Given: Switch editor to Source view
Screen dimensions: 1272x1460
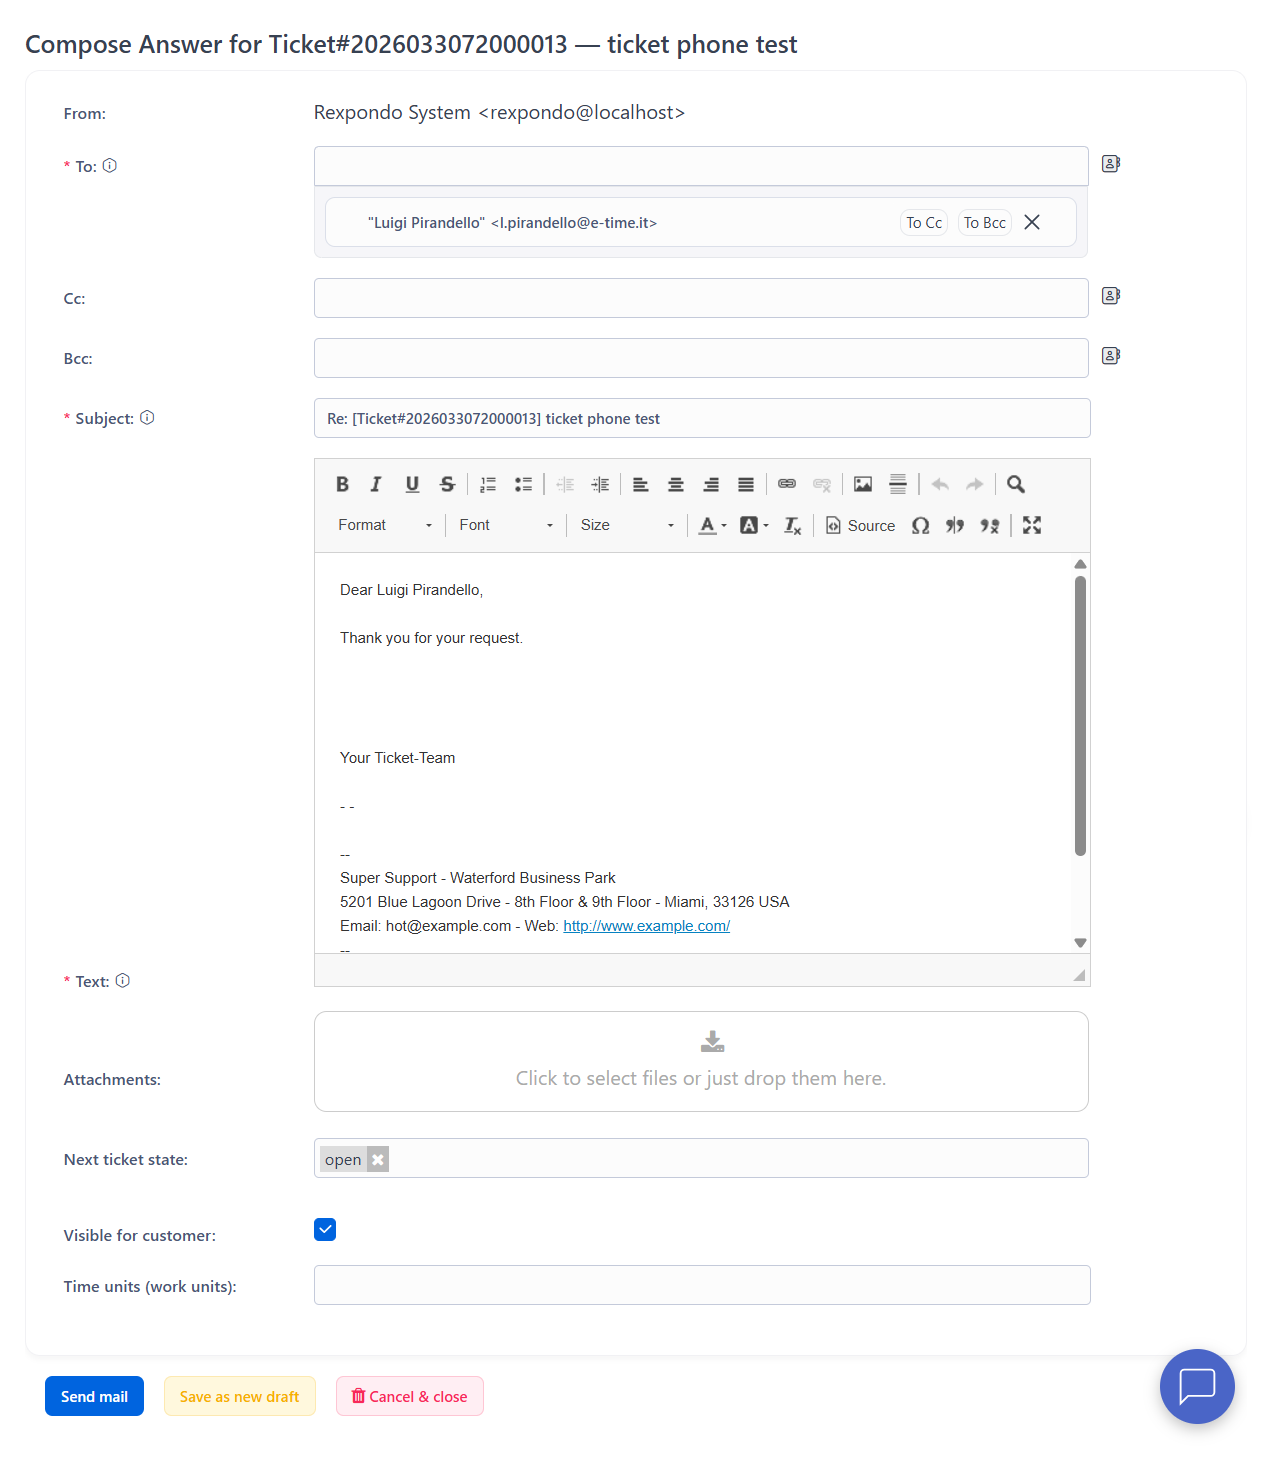Looking at the screenshot, I should 860,525.
